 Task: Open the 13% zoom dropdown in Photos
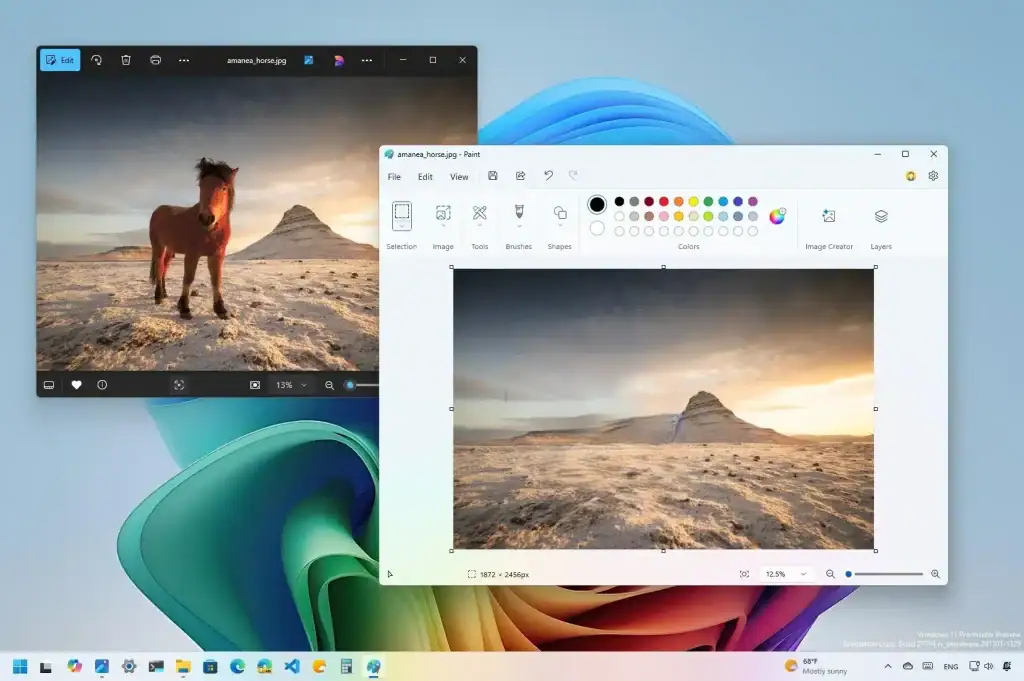point(289,385)
